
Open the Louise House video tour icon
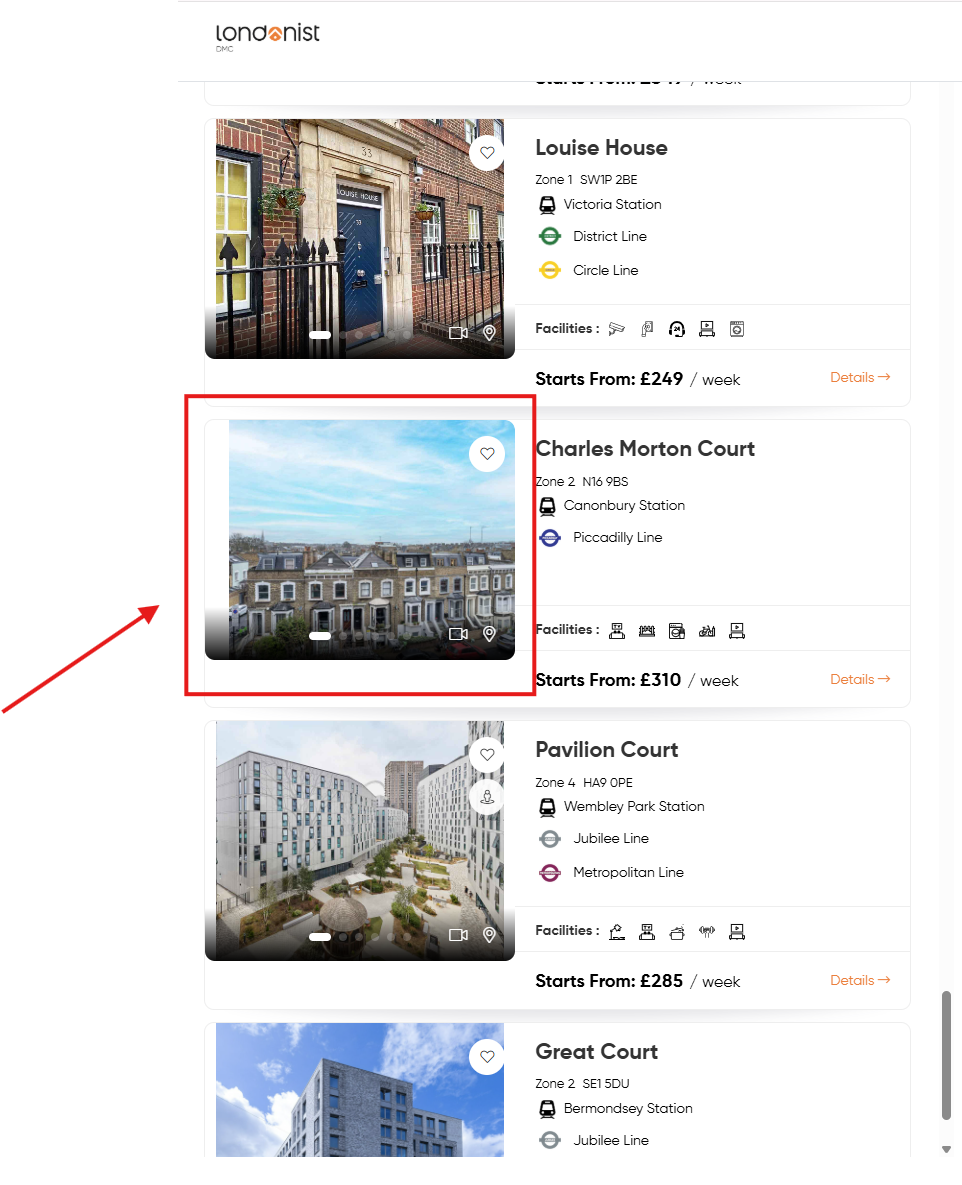458,333
